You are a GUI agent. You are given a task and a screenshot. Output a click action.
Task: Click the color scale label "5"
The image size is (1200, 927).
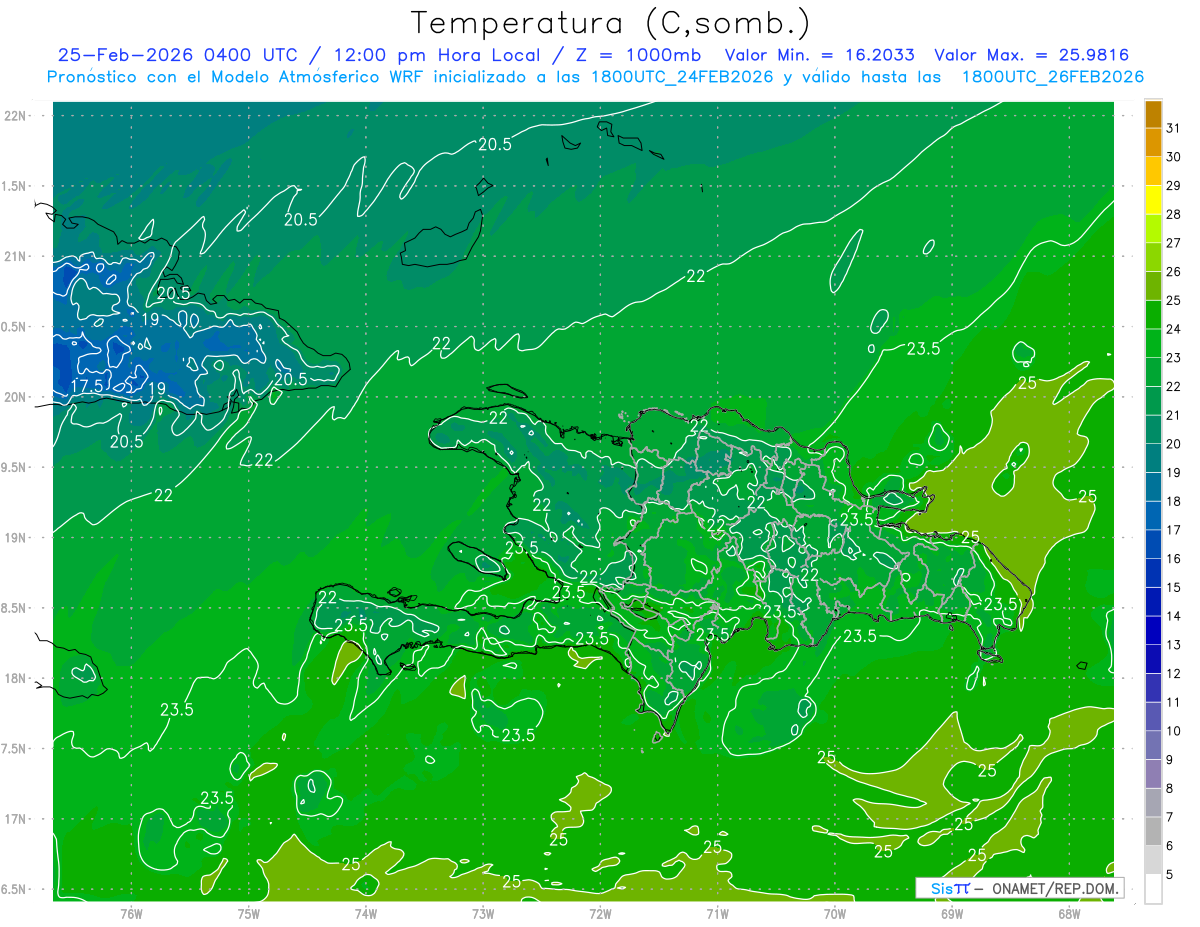point(1170,875)
